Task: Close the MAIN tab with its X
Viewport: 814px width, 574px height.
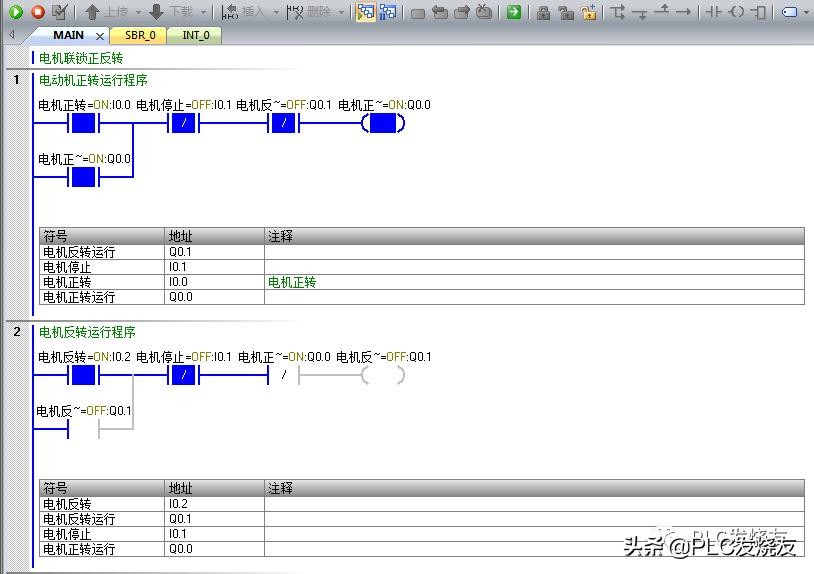Action: pyautogui.click(x=100, y=35)
